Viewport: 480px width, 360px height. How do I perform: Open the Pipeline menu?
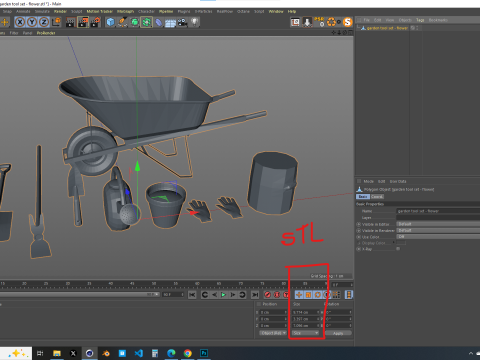[x=166, y=11]
